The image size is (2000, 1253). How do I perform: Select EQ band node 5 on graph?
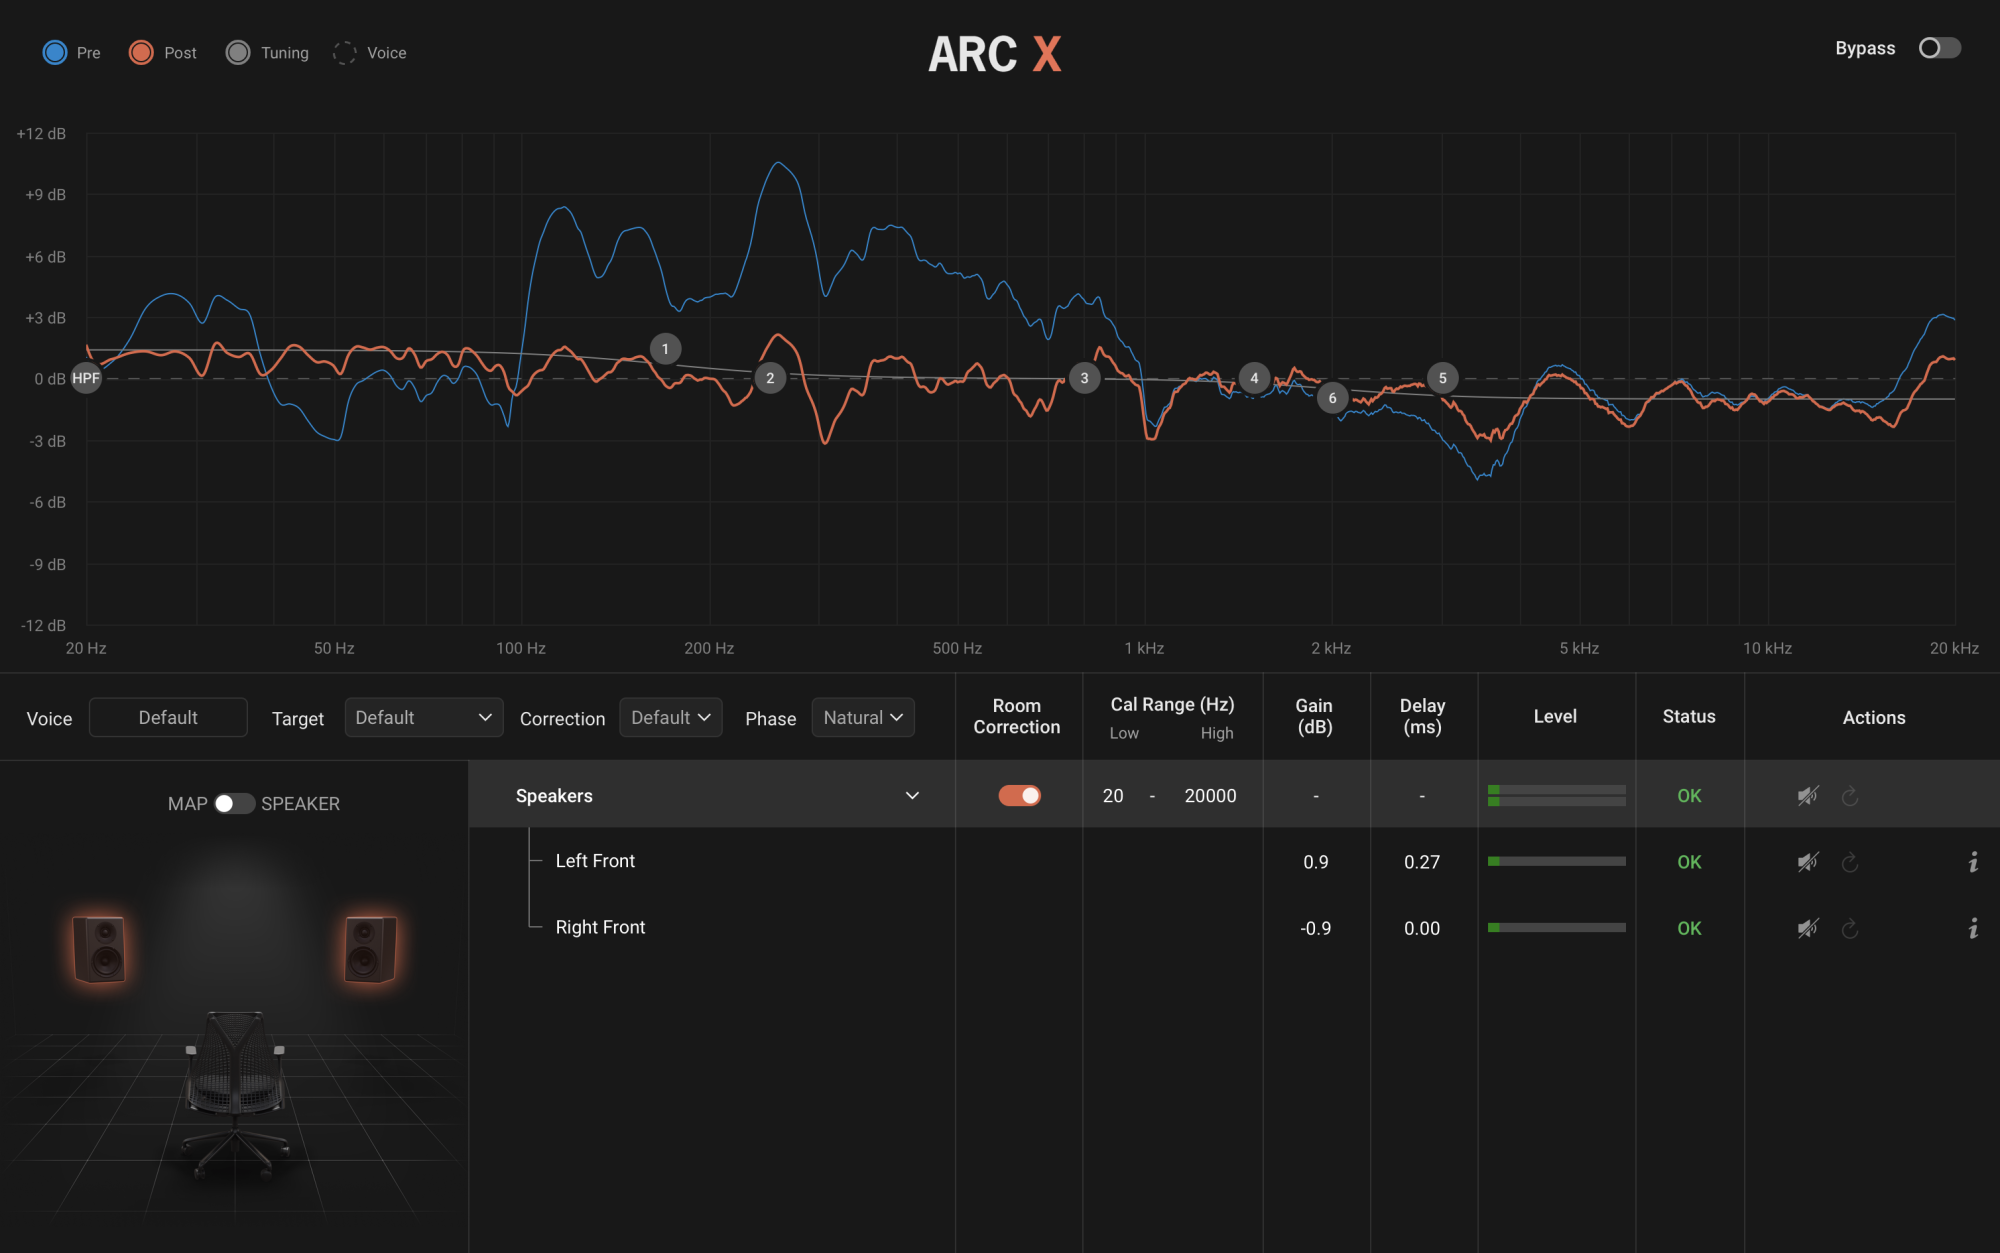tap(1442, 378)
